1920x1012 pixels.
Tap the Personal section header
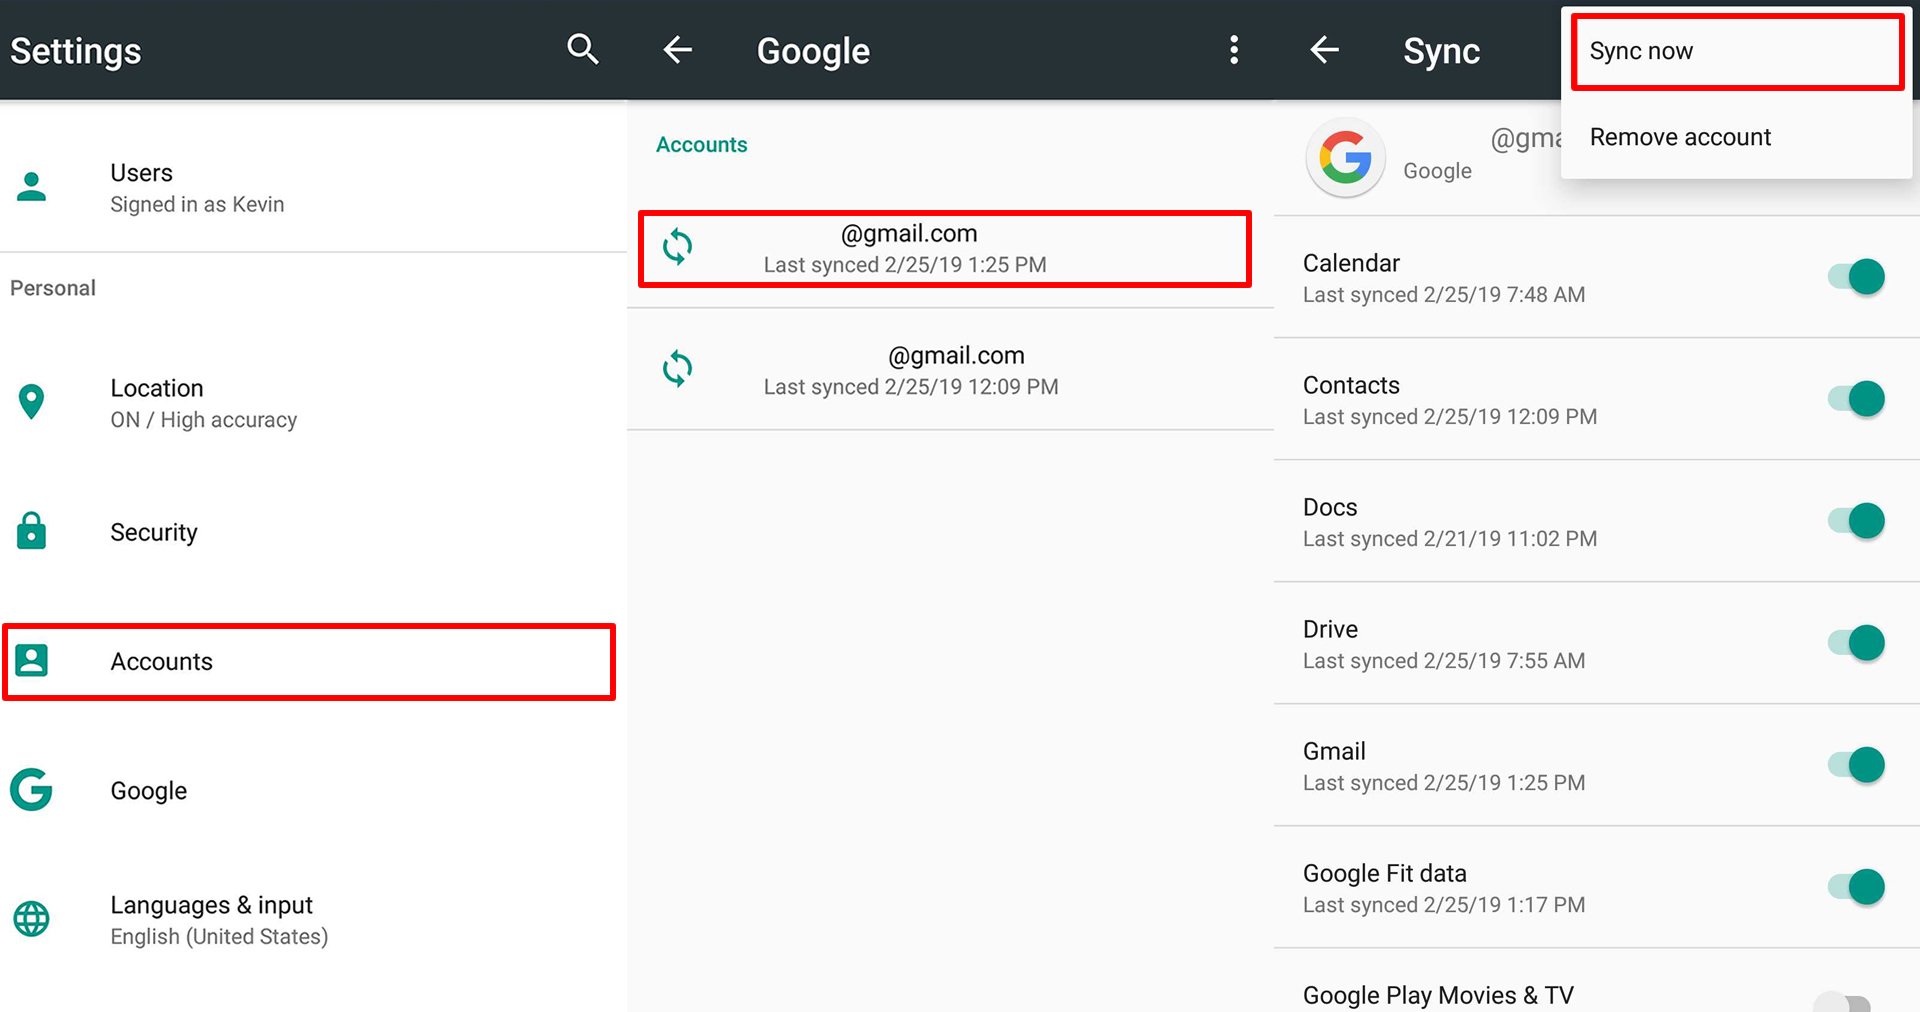pos(53,288)
